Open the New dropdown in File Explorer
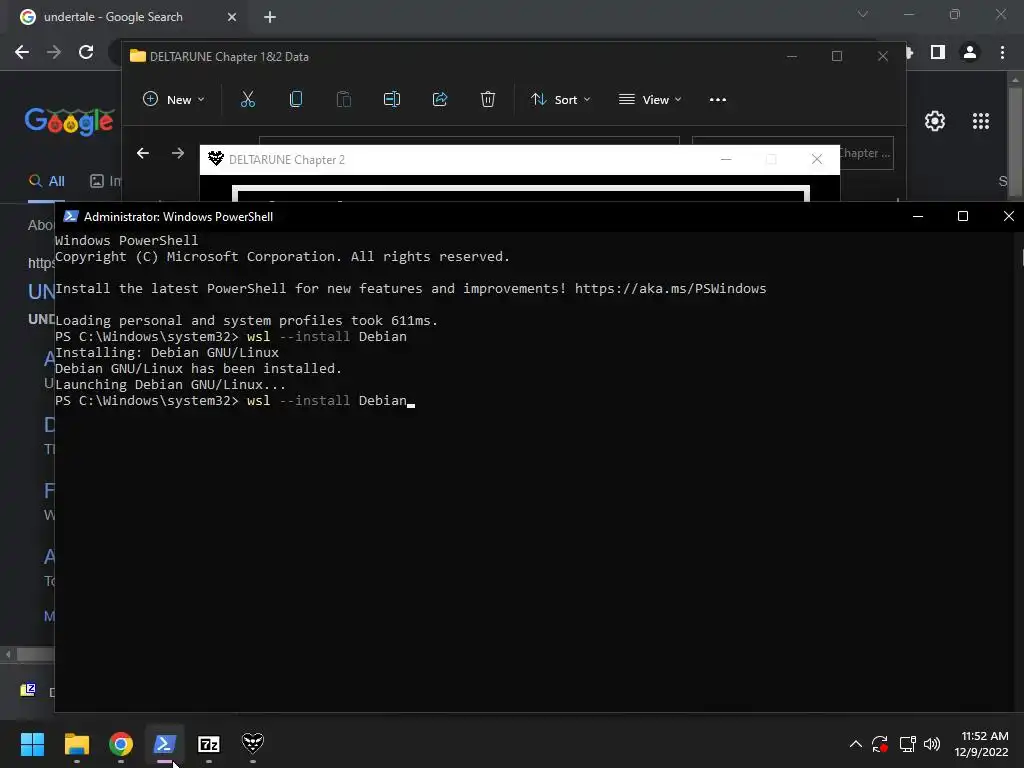This screenshot has height=768, width=1024. pyautogui.click(x=174, y=99)
